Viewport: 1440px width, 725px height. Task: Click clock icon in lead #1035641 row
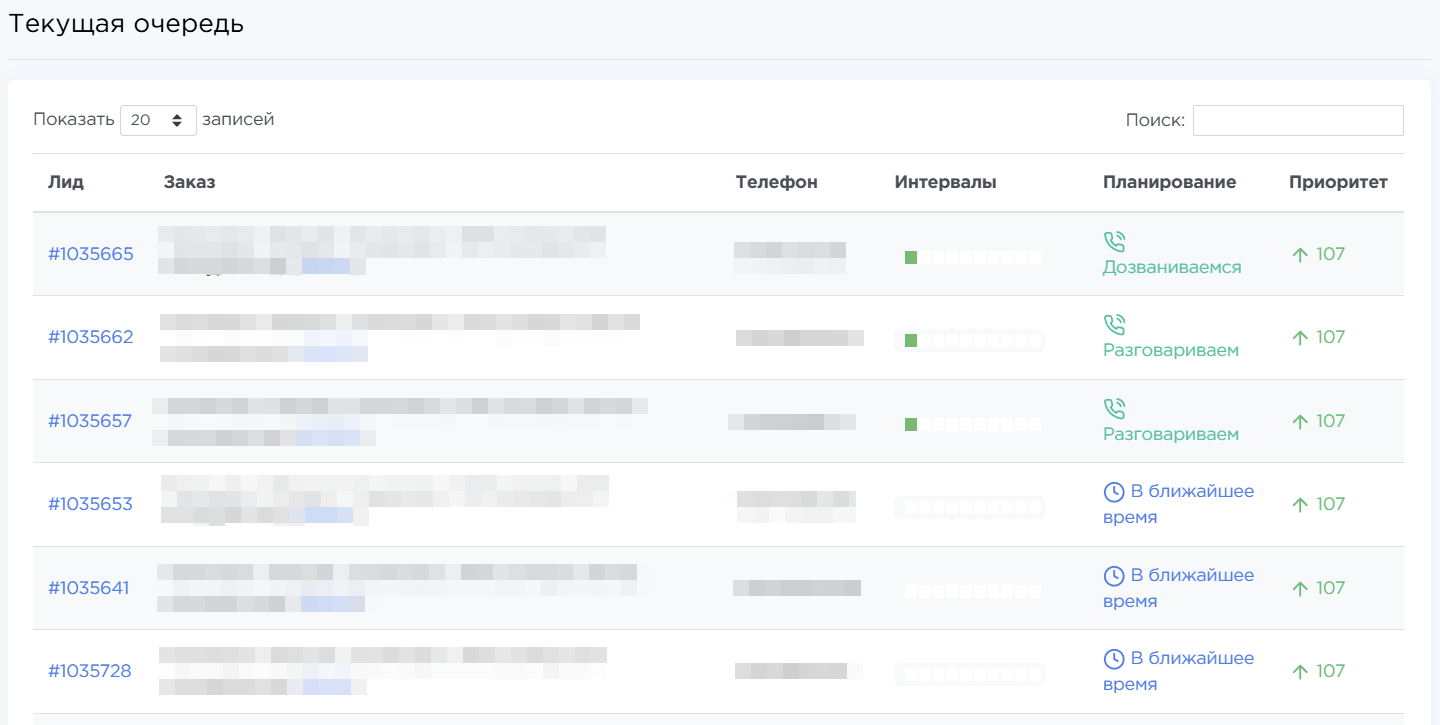click(1113, 576)
